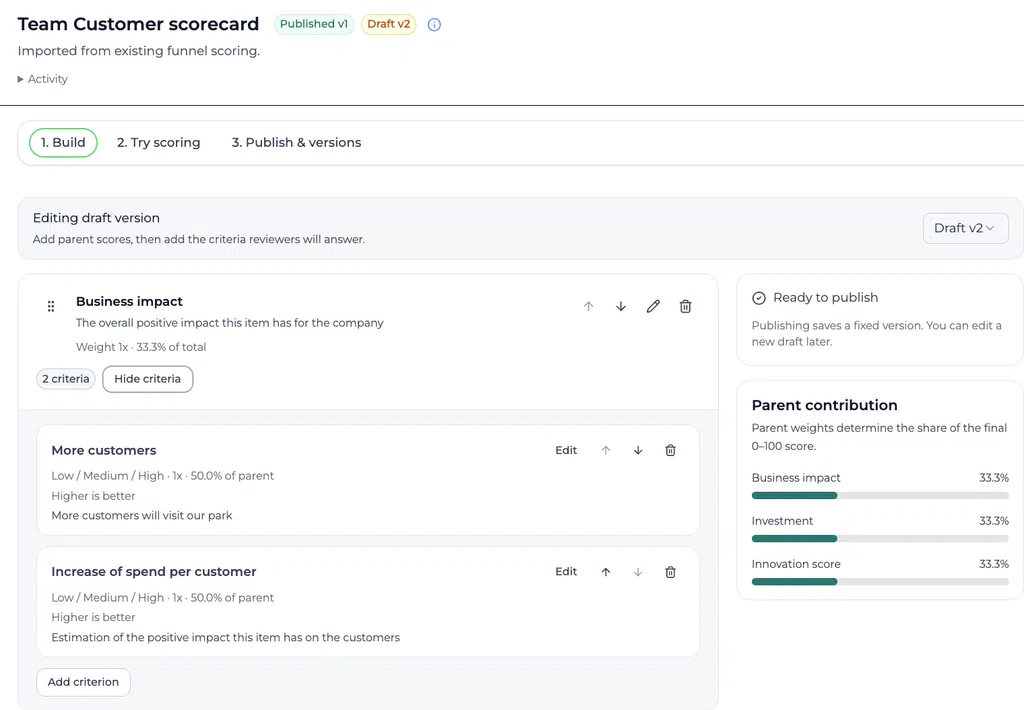Add criterion to Business impact

[x=84, y=682]
